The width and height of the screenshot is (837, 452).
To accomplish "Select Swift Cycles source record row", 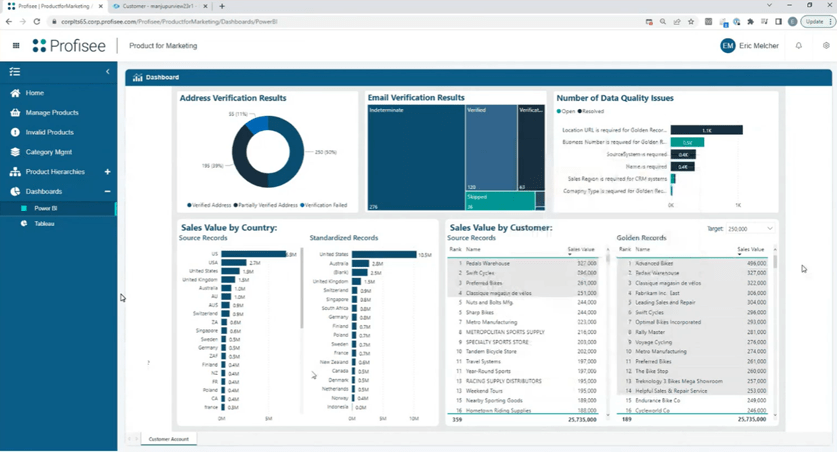I will coord(523,273).
